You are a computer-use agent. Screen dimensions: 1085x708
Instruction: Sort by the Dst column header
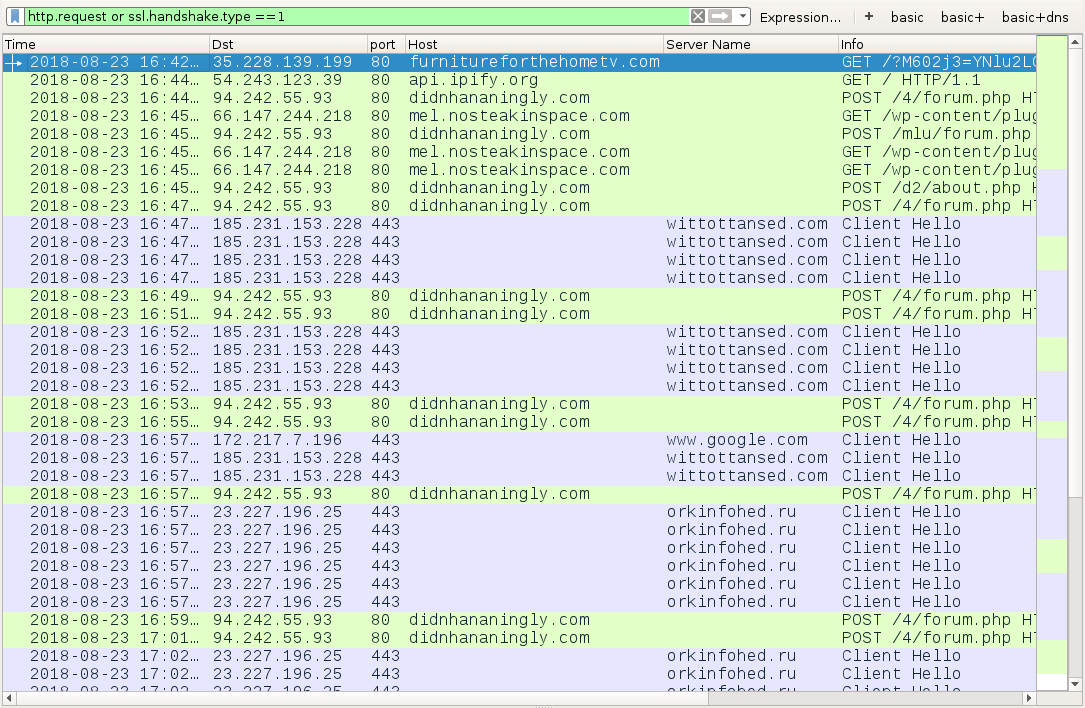288,44
